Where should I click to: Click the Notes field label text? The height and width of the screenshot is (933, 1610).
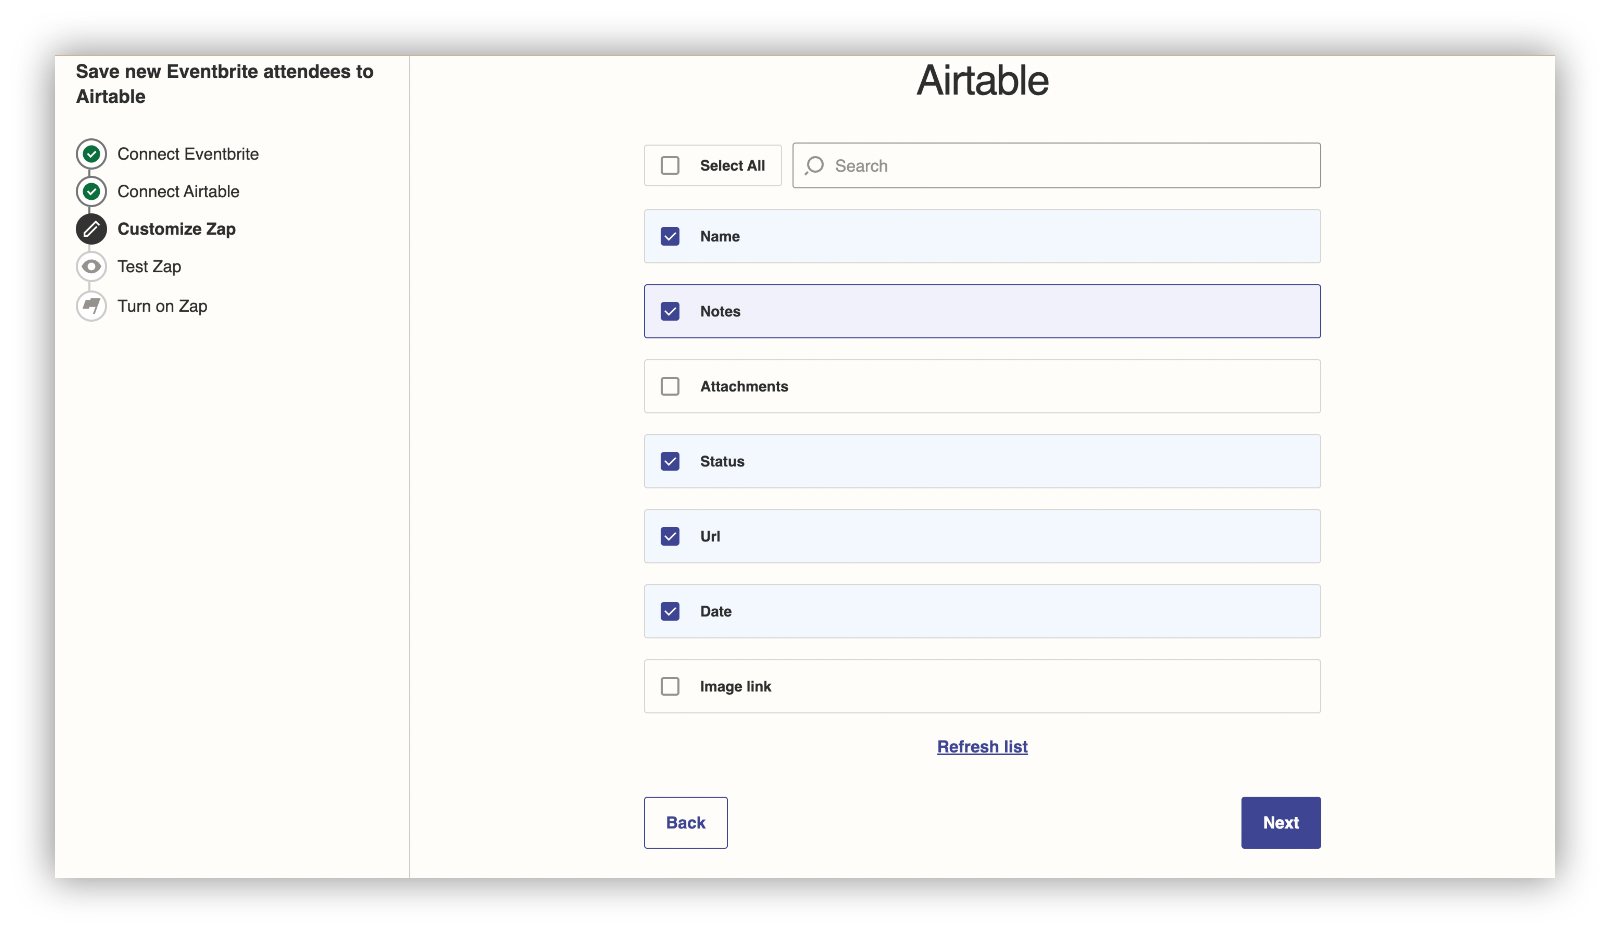click(x=720, y=311)
